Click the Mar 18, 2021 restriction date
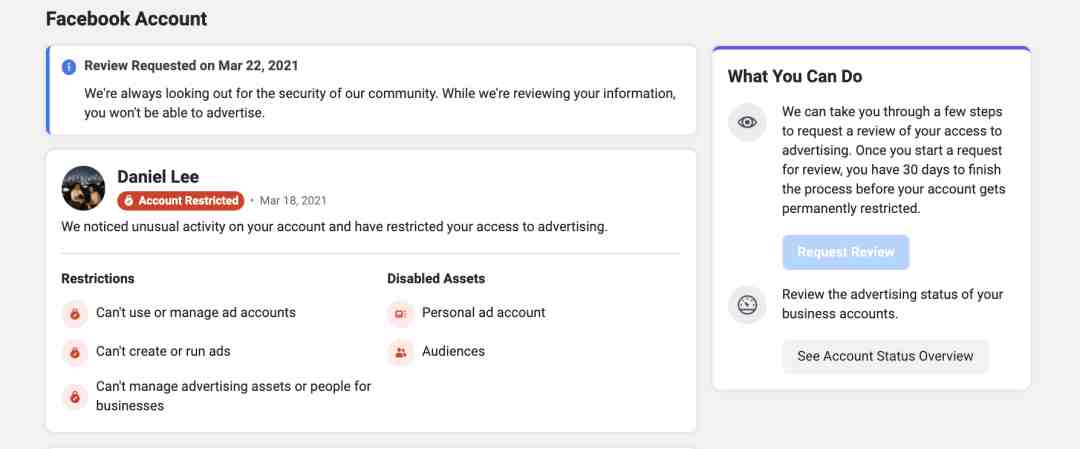The width and height of the screenshot is (1080, 449). [293, 201]
